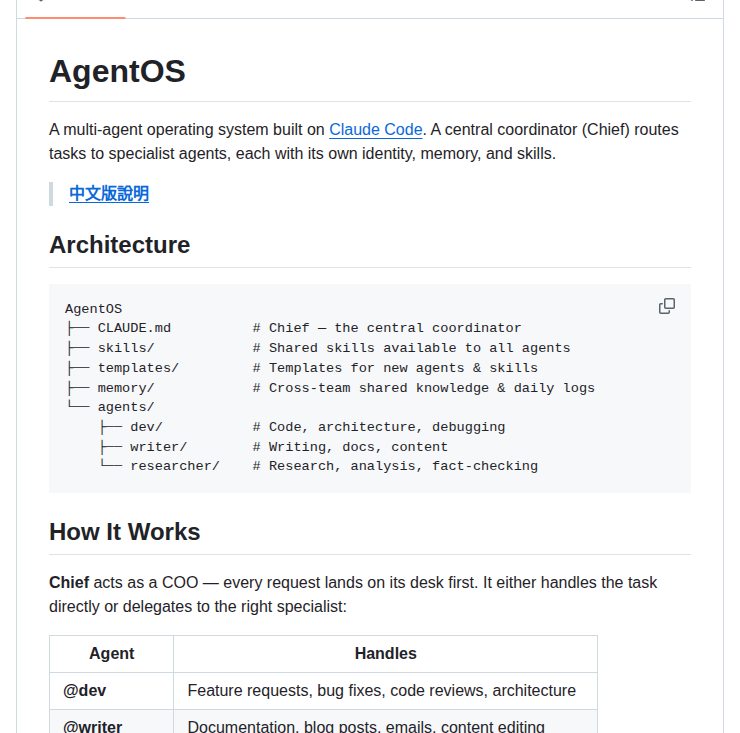The height and width of the screenshot is (733, 740).
Task: Click the skills/ entry in code block
Action: pyautogui.click(x=126, y=348)
